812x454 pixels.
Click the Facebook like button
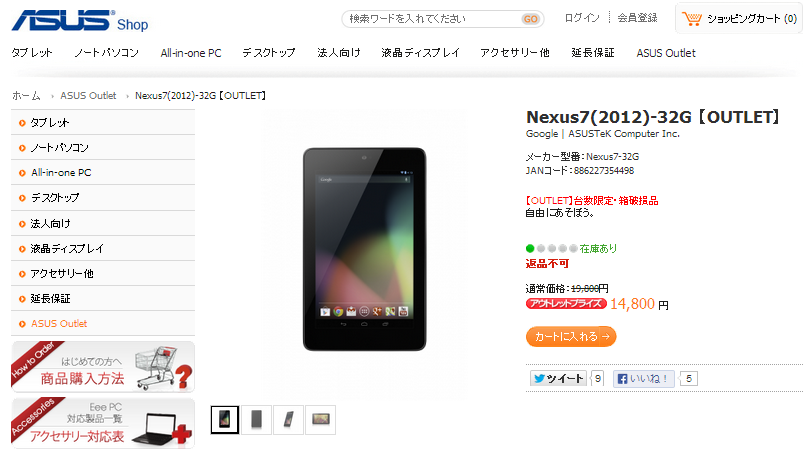tap(644, 378)
